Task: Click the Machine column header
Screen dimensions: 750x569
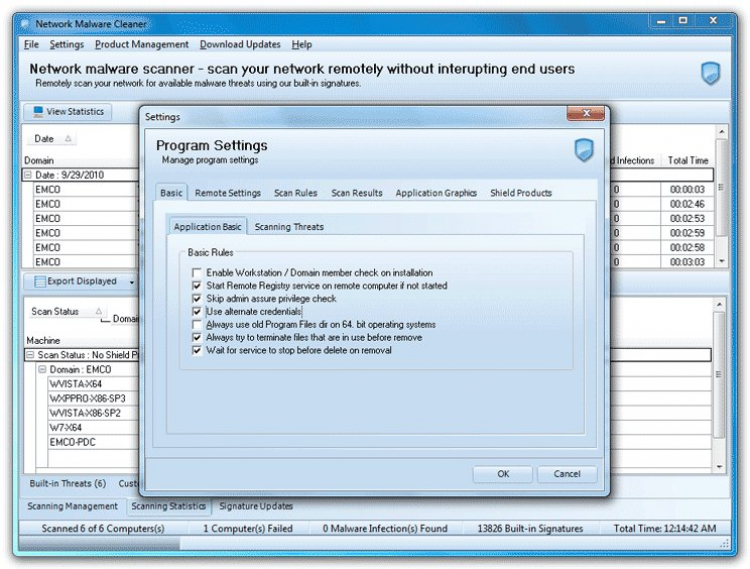Action: [81, 340]
